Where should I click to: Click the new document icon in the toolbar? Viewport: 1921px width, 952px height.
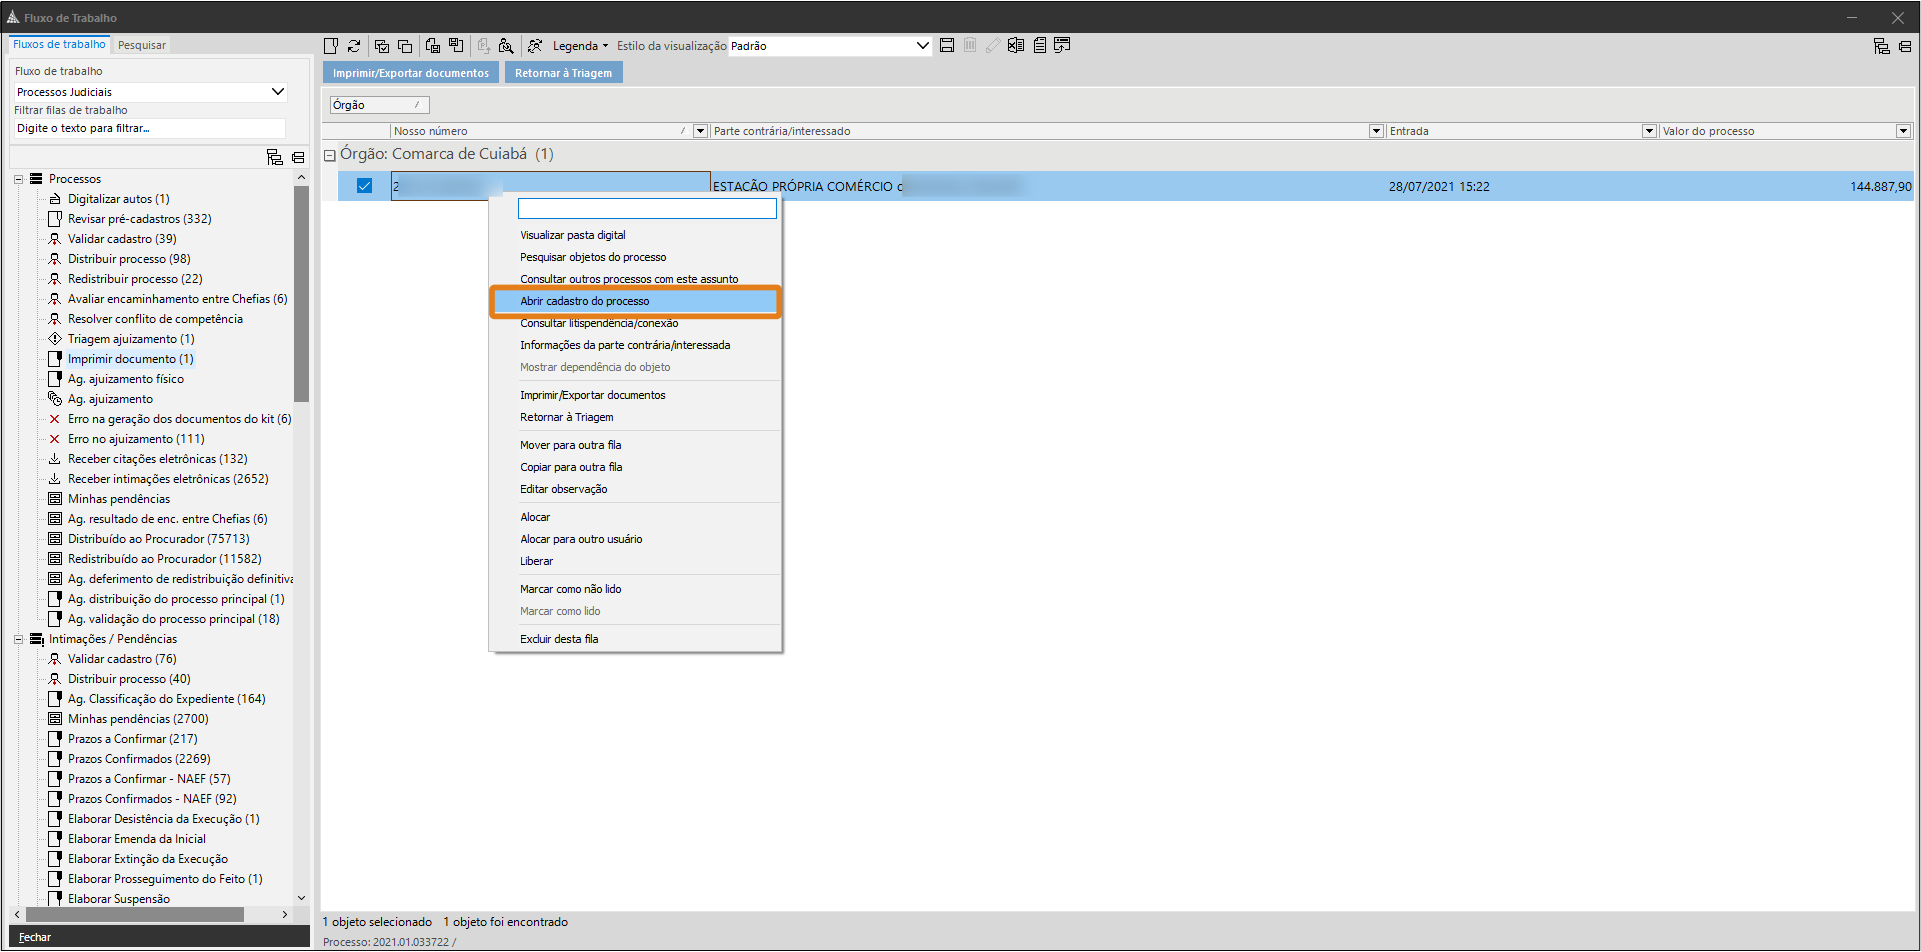click(331, 46)
